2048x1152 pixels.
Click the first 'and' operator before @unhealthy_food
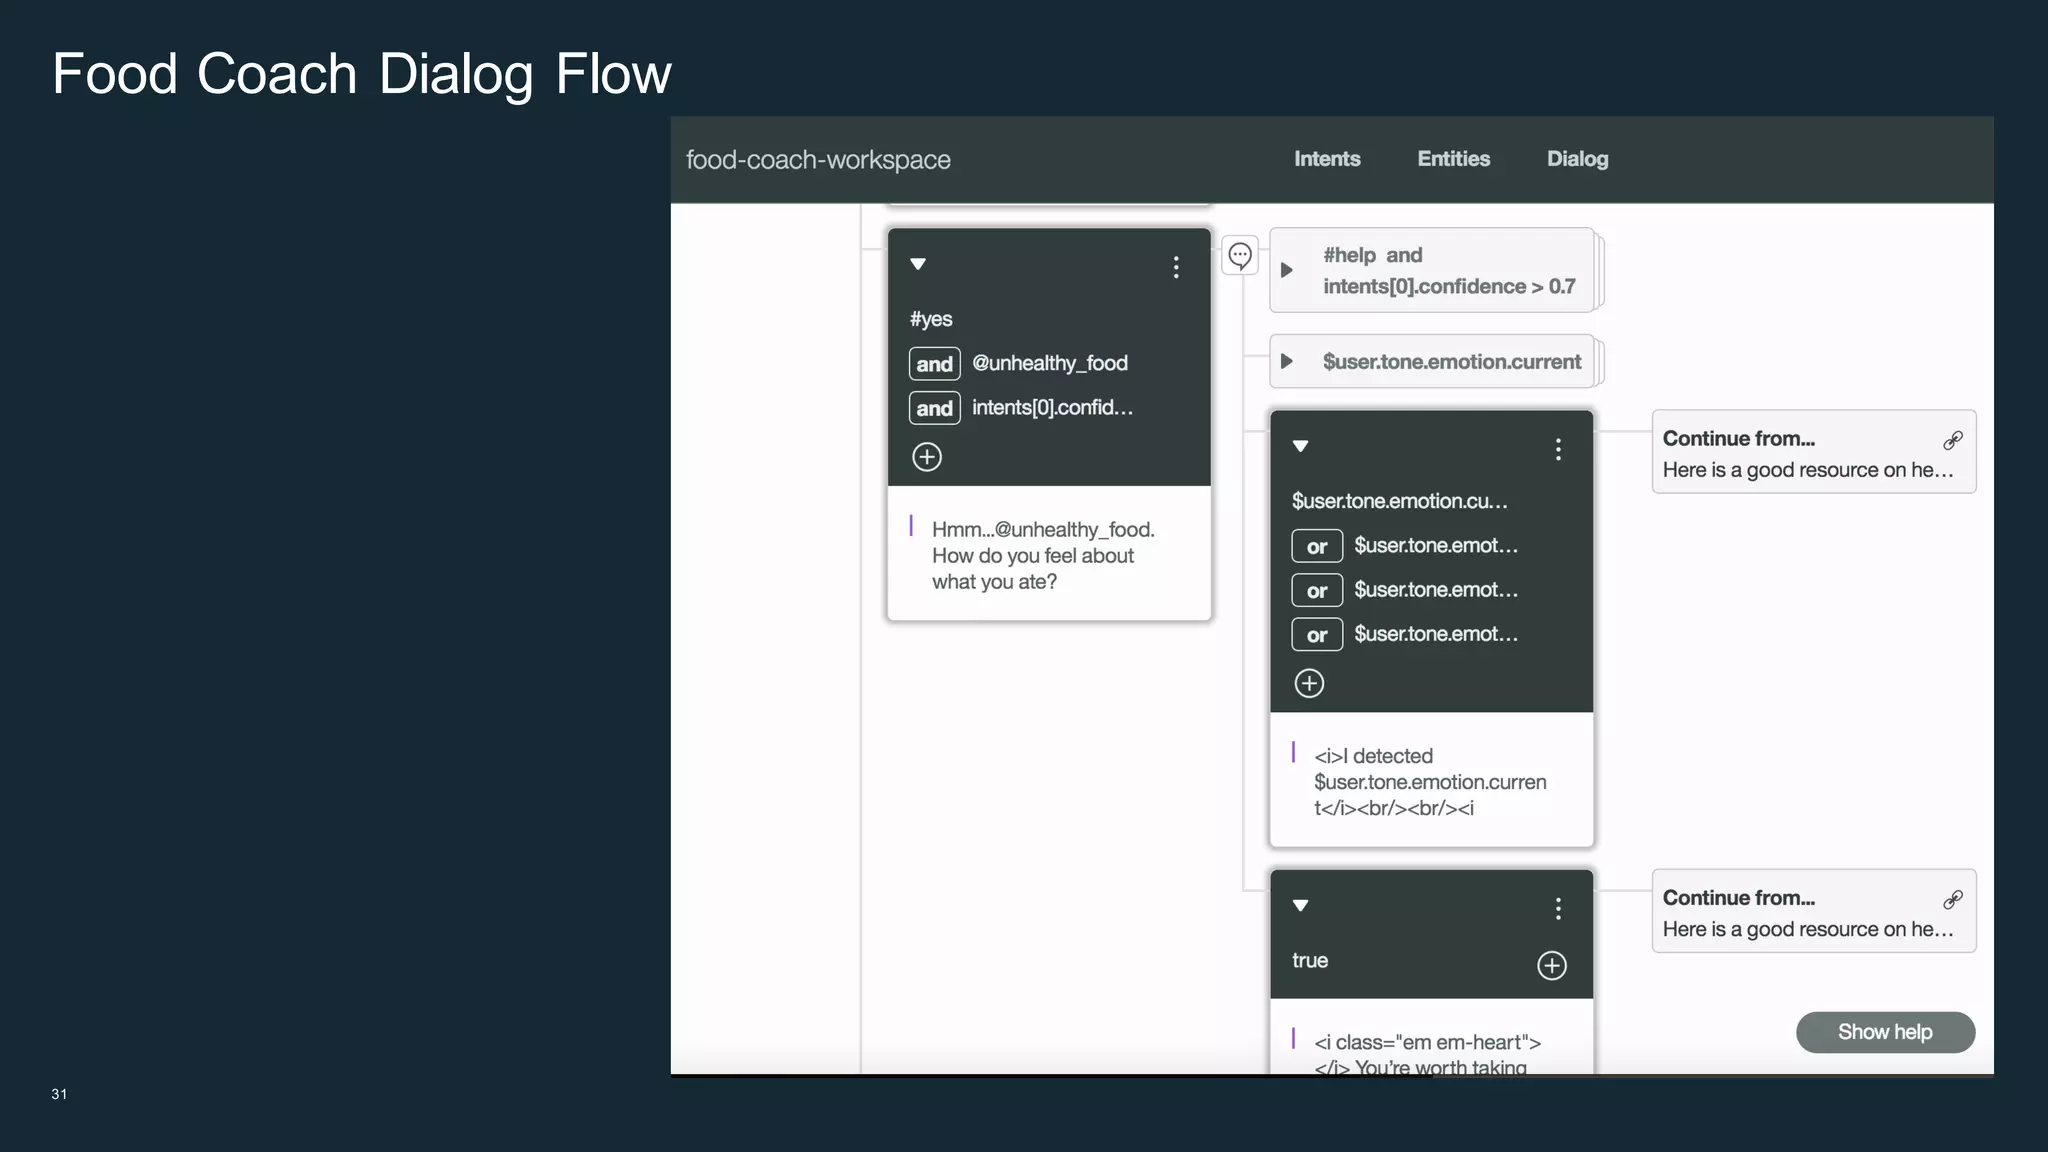tap(934, 364)
